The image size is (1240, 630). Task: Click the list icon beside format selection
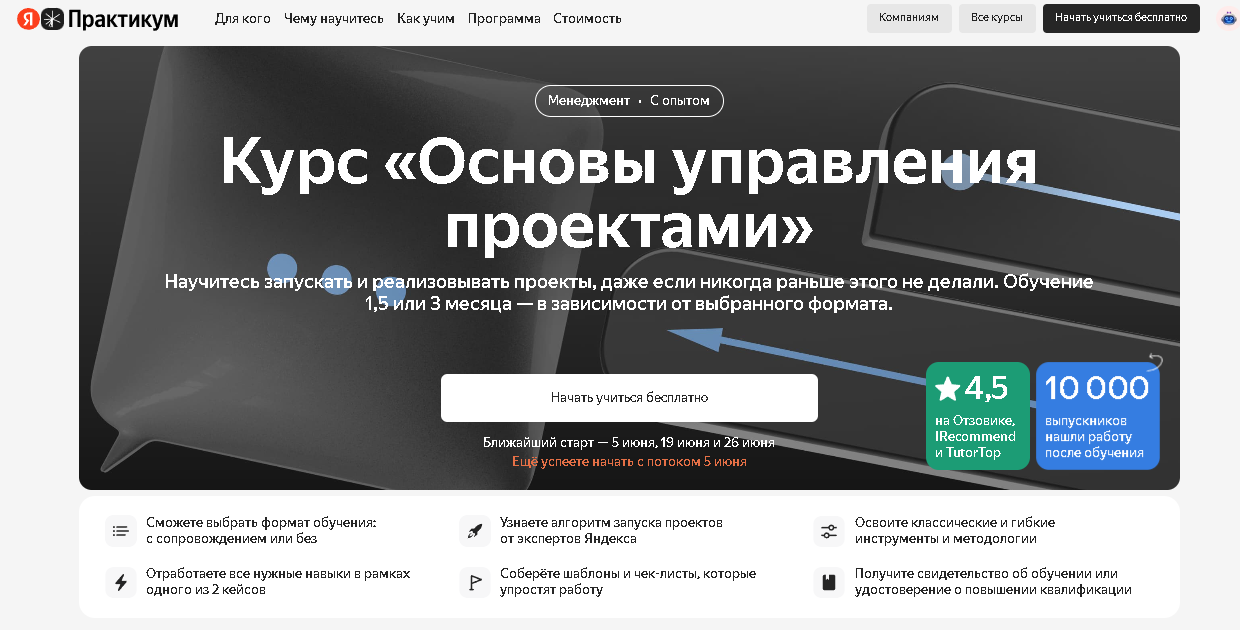[121, 531]
